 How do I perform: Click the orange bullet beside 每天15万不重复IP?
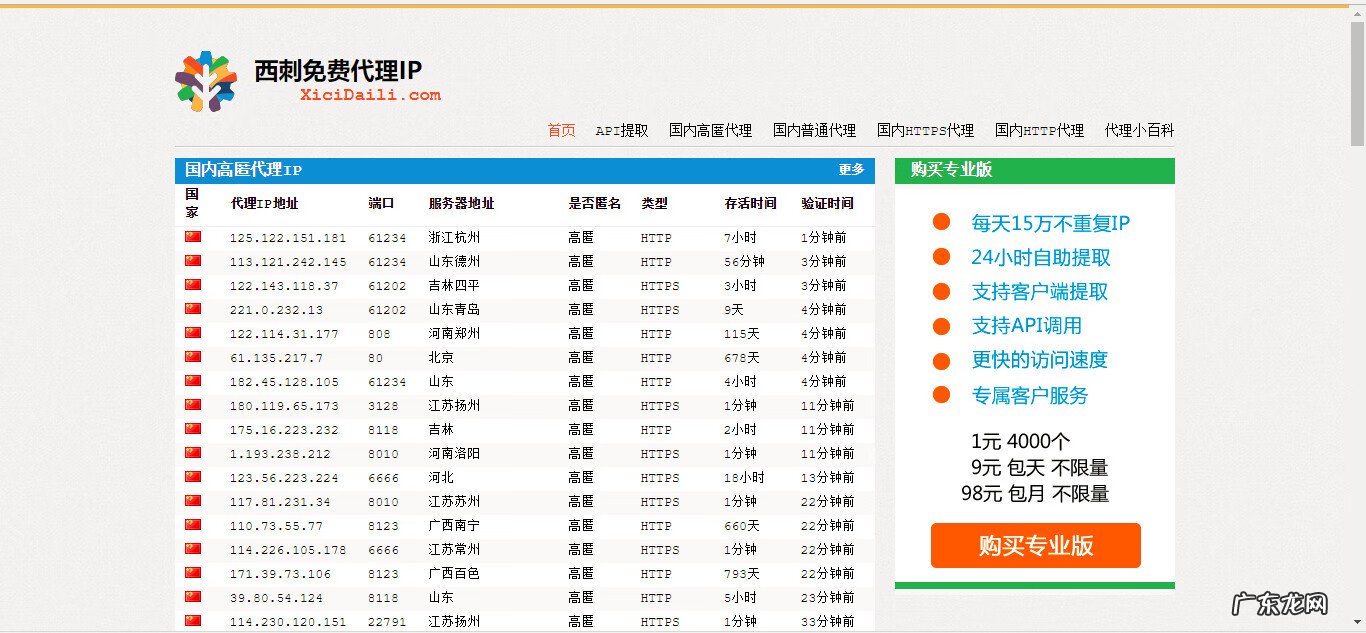click(x=941, y=224)
